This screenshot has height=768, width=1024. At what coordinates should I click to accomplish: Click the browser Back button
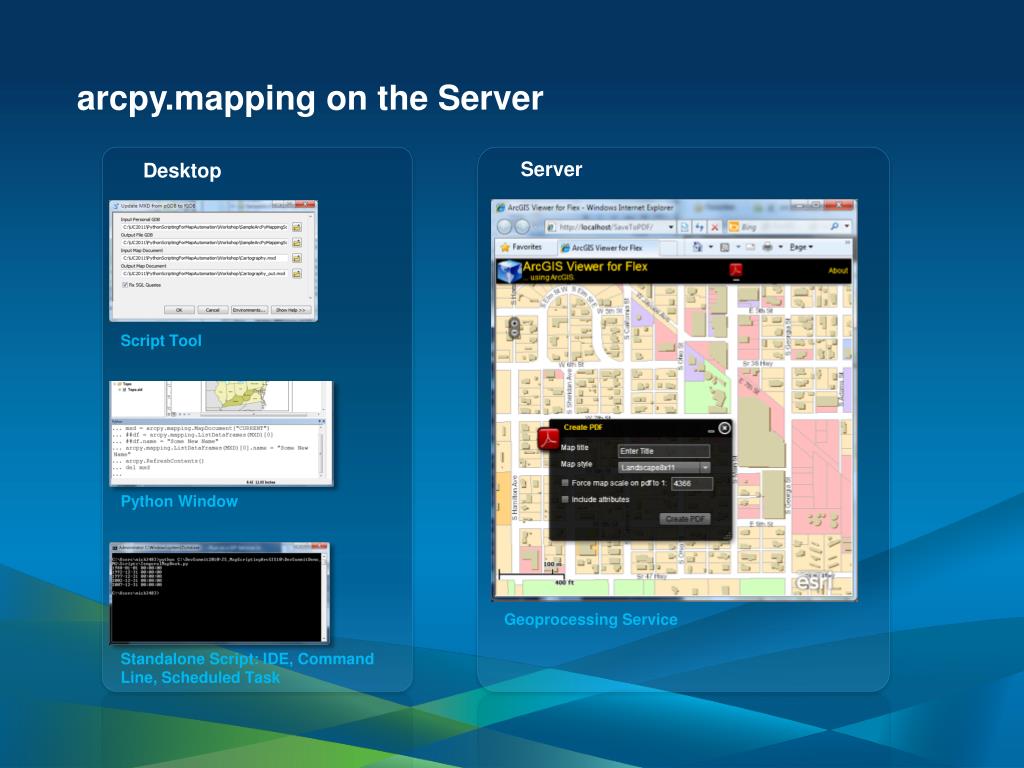pyautogui.click(x=504, y=227)
